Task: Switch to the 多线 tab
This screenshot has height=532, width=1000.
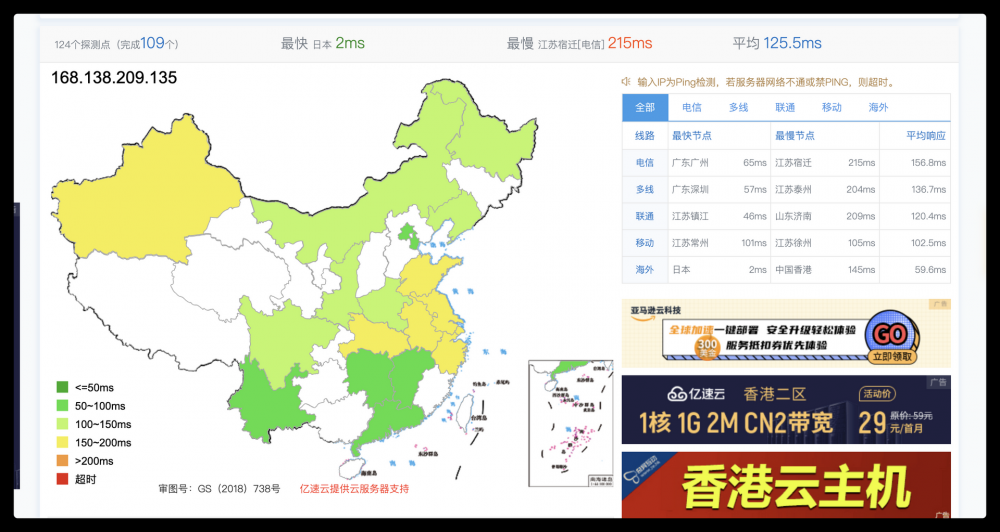Action: coord(739,108)
